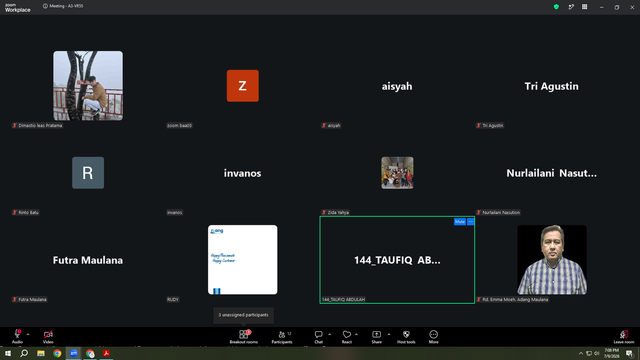
Task: Select the 144_TAUFIQ AB... participant tile
Action: click(397, 260)
